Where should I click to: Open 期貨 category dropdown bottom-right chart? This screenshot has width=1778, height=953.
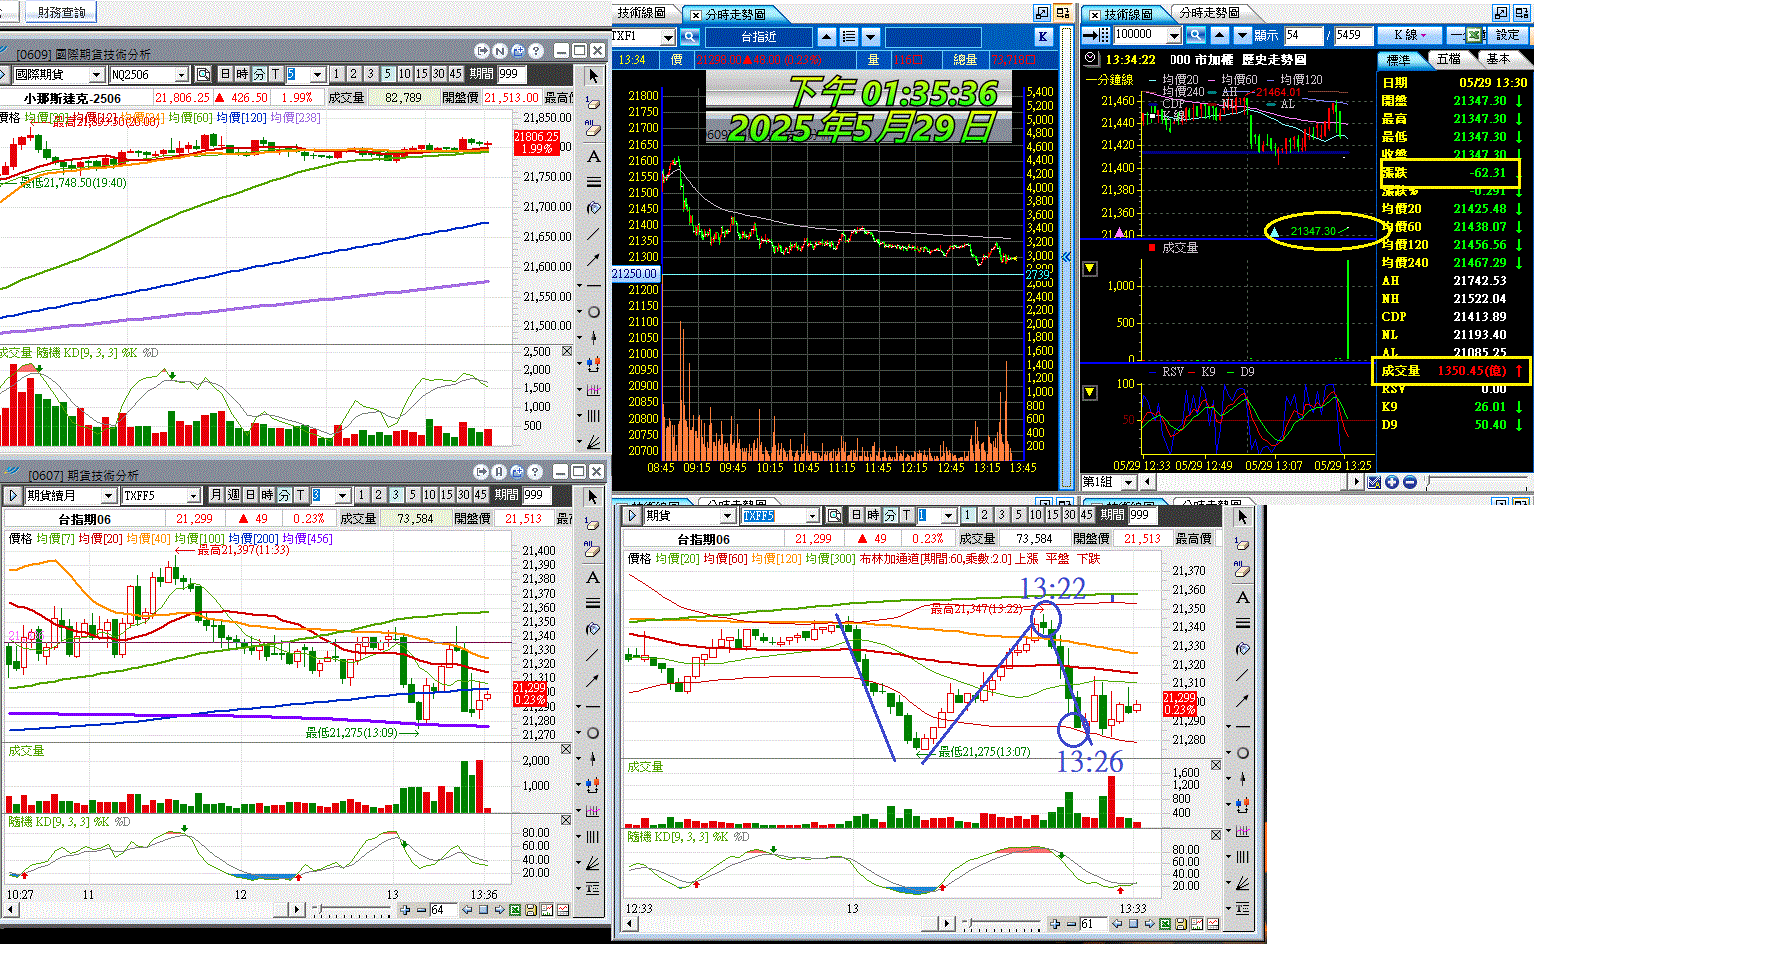[727, 516]
